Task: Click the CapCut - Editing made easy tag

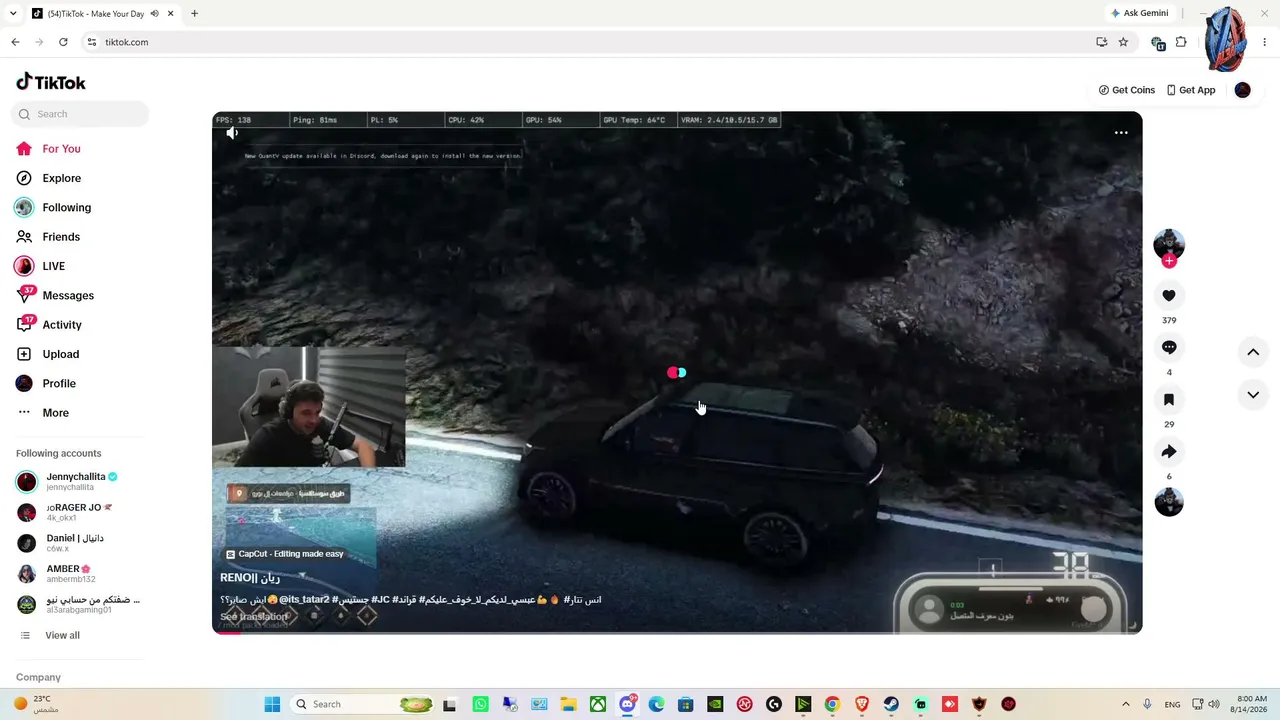Action: [284, 554]
